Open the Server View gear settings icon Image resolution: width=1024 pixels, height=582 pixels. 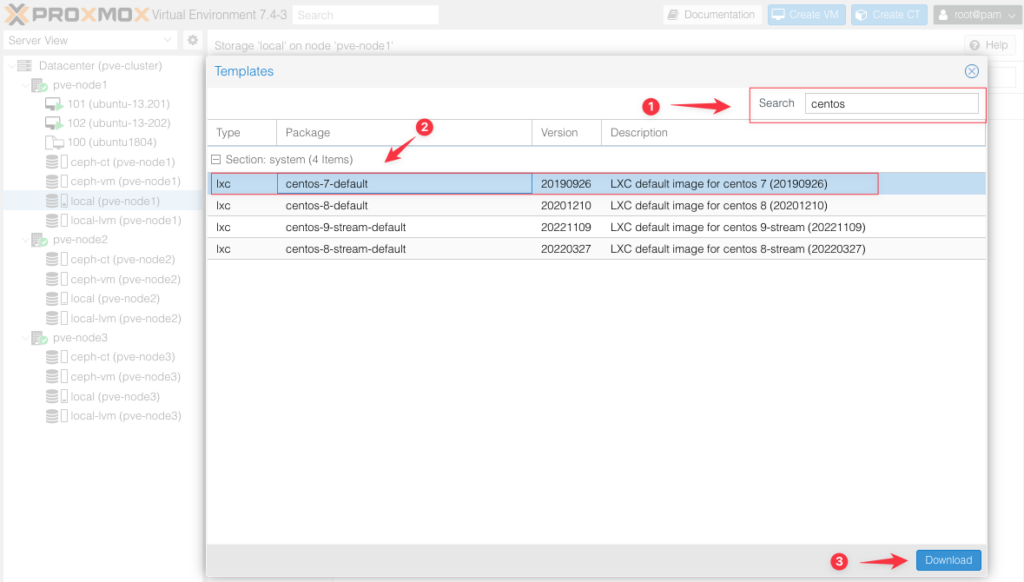pyautogui.click(x=193, y=40)
